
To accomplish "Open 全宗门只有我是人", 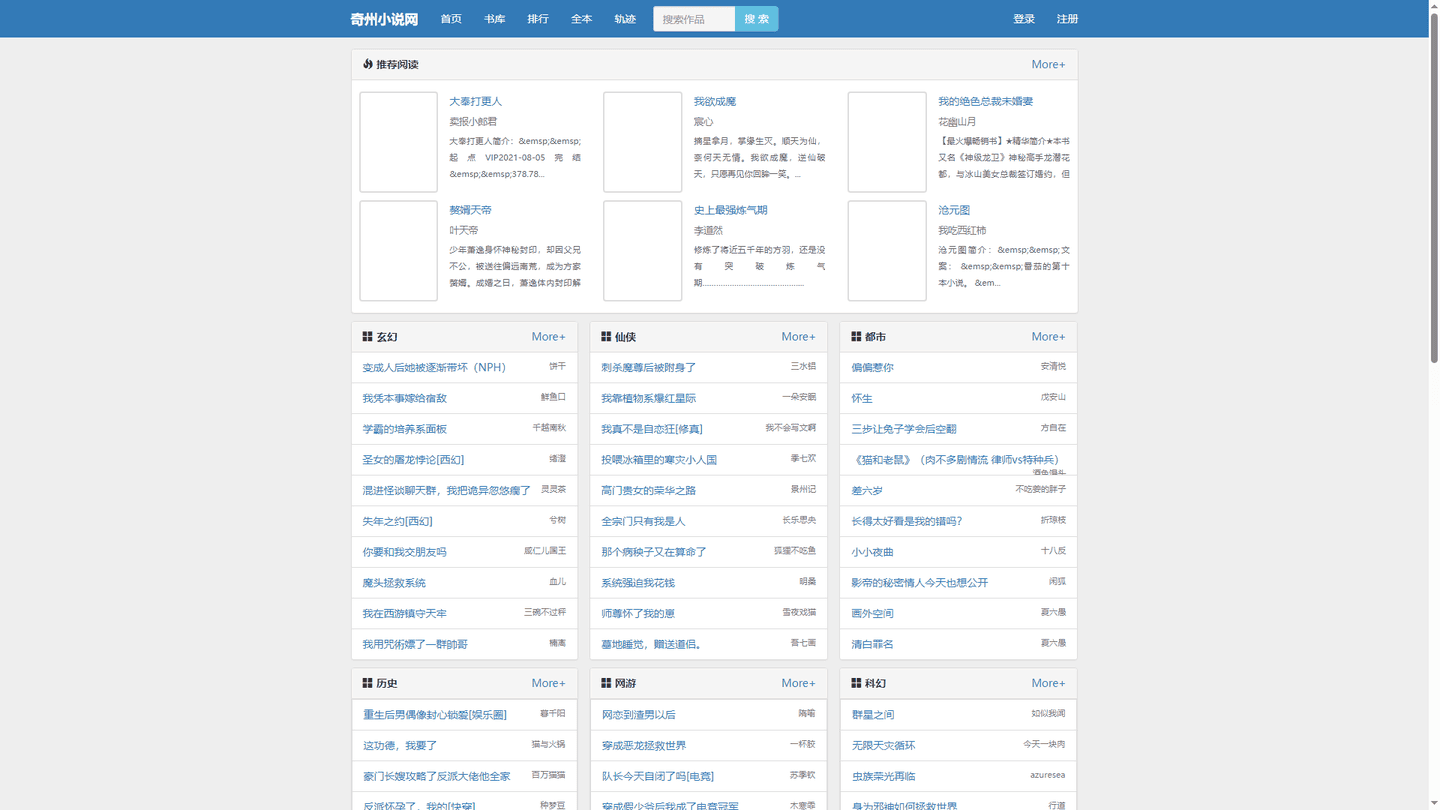I will tap(643, 521).
